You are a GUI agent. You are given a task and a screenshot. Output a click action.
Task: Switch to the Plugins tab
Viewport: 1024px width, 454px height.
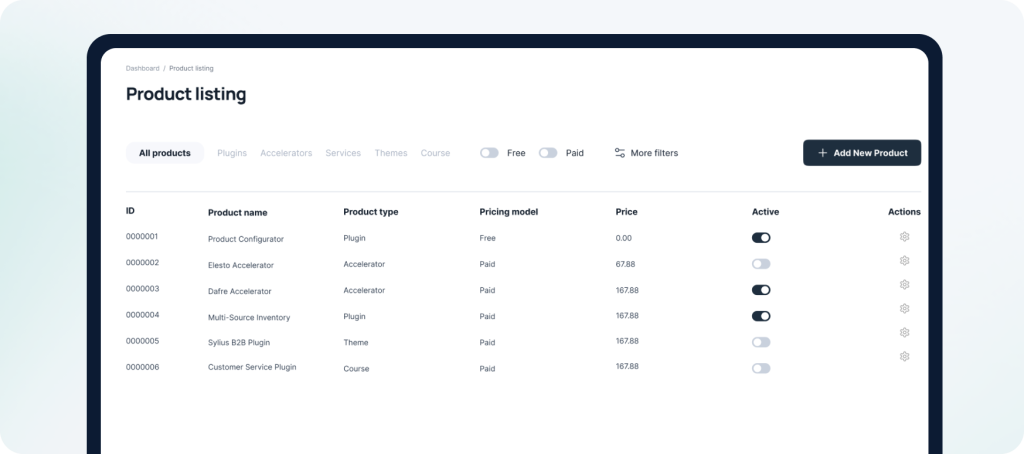click(232, 153)
